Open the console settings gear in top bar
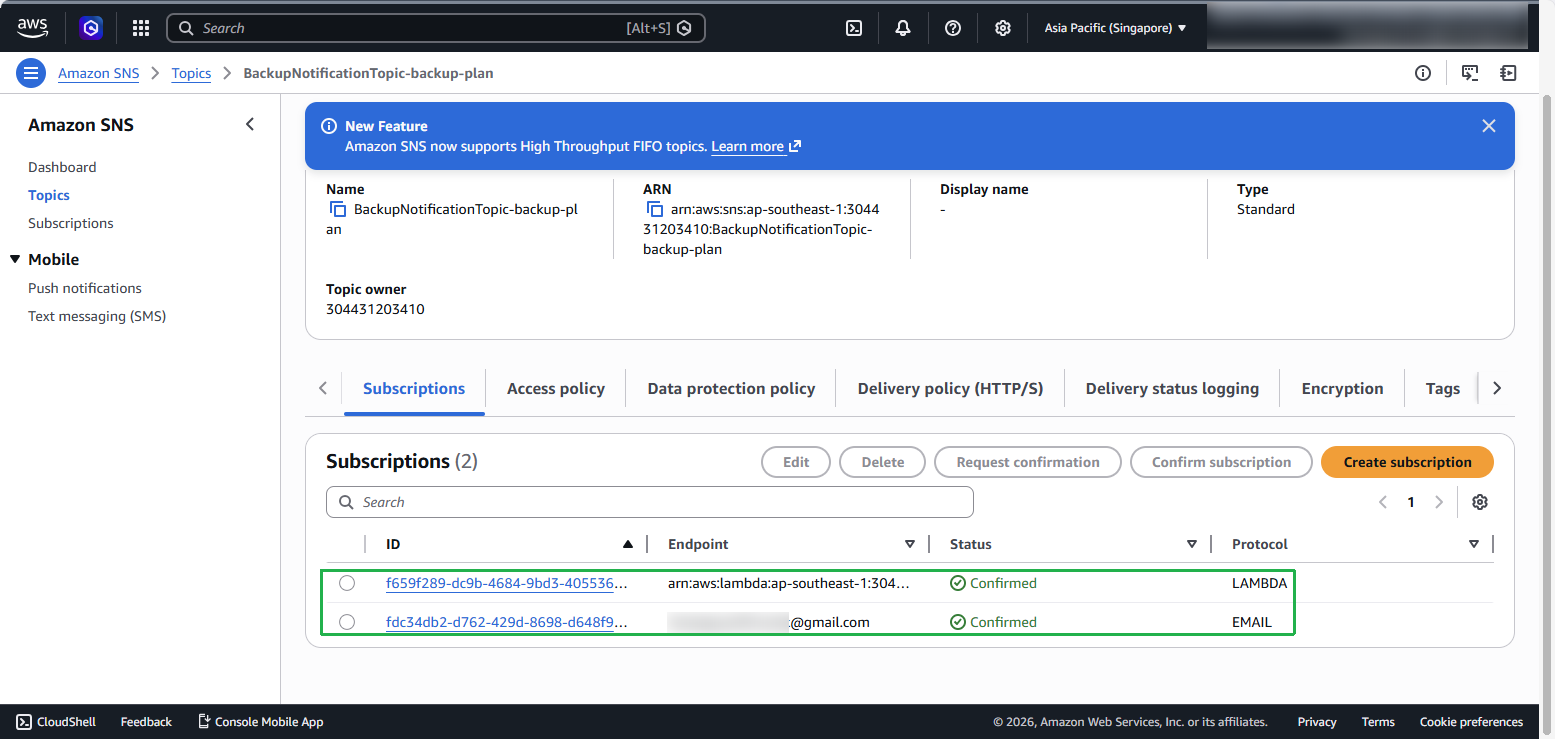Image resolution: width=1555 pixels, height=739 pixels. coord(1003,28)
